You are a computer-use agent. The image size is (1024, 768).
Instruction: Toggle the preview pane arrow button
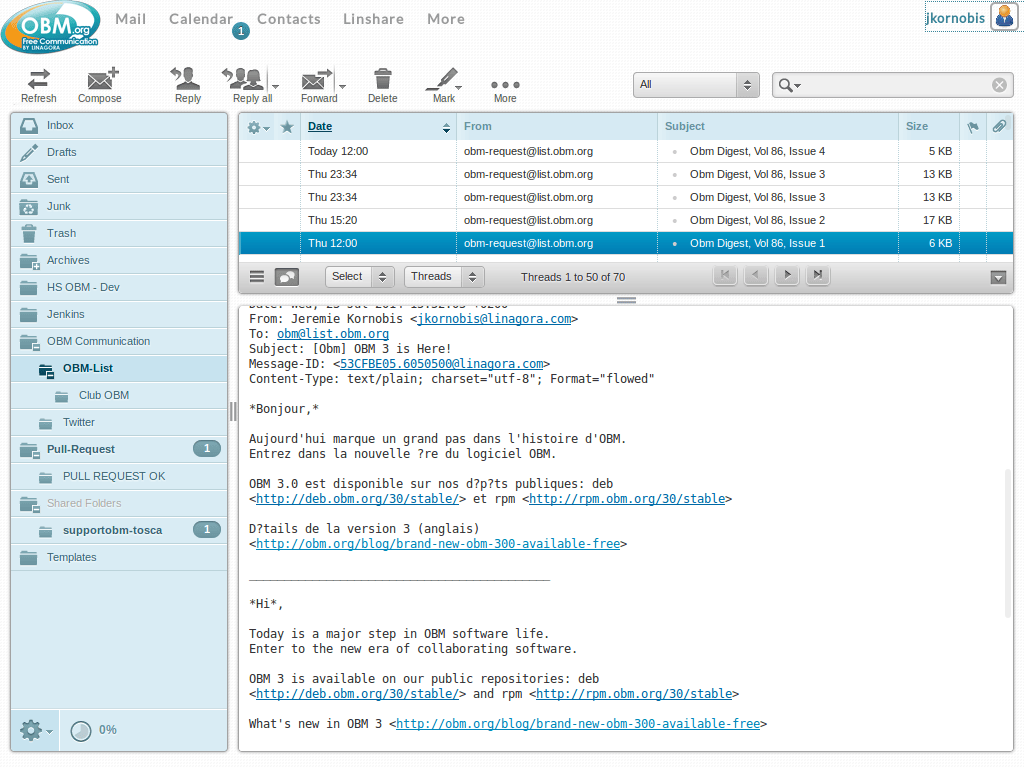(x=998, y=278)
